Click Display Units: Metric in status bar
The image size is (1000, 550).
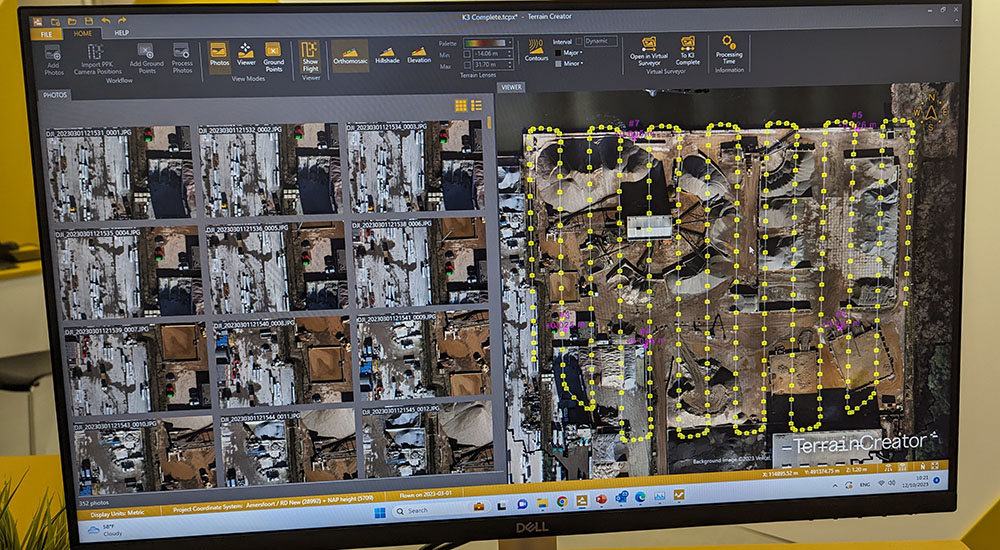[x=117, y=512]
